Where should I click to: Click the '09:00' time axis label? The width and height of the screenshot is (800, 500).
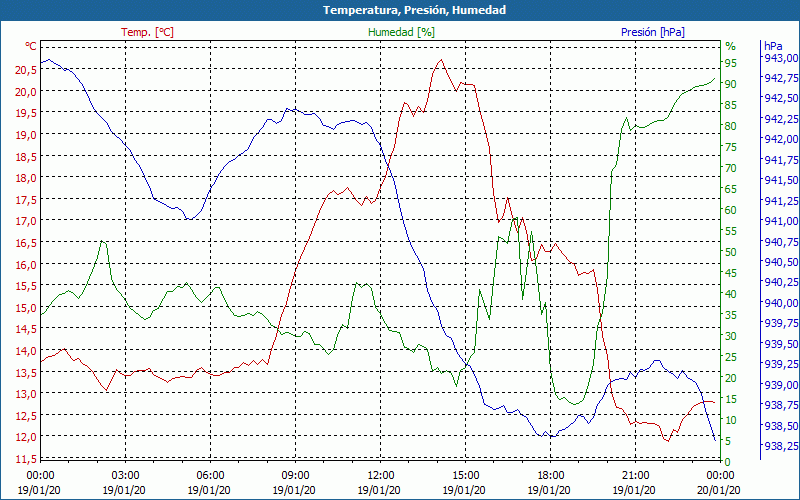295,475
